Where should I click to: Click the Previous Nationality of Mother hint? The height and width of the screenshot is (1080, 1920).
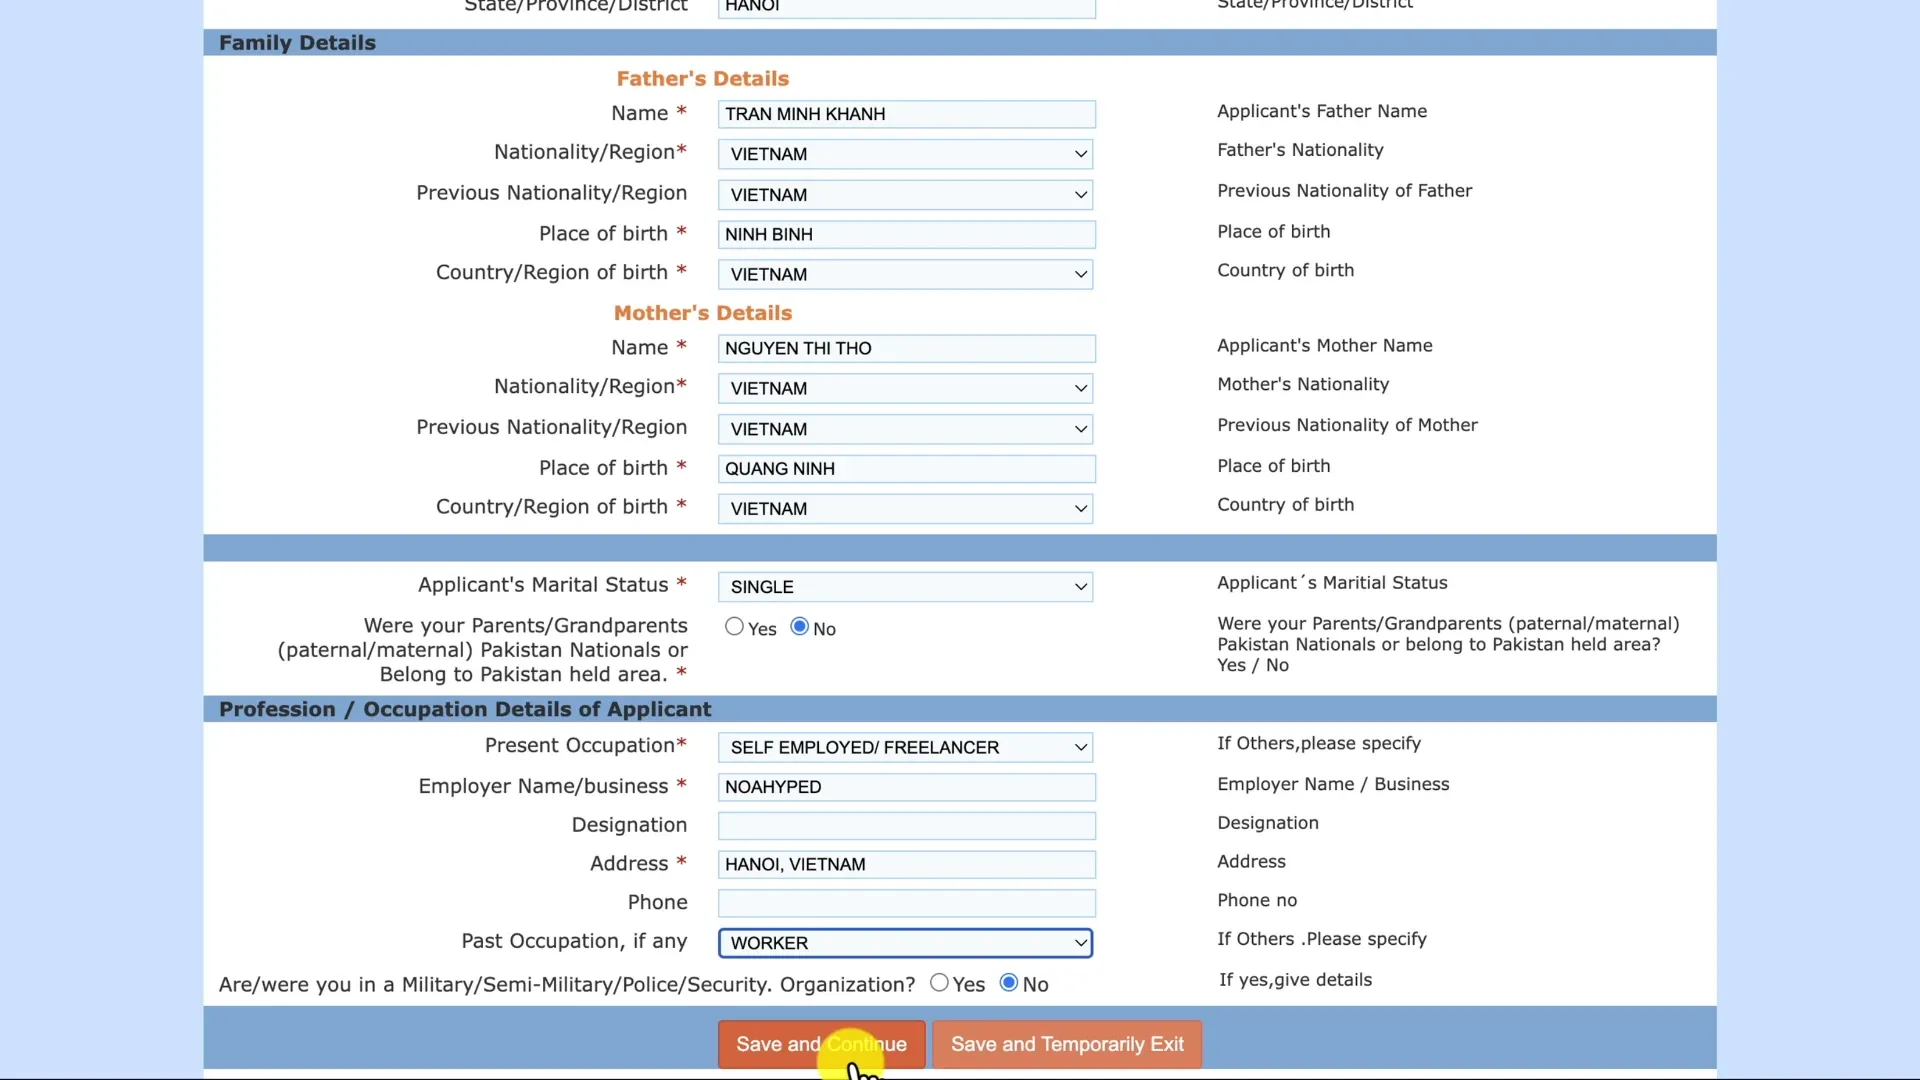(x=1347, y=425)
